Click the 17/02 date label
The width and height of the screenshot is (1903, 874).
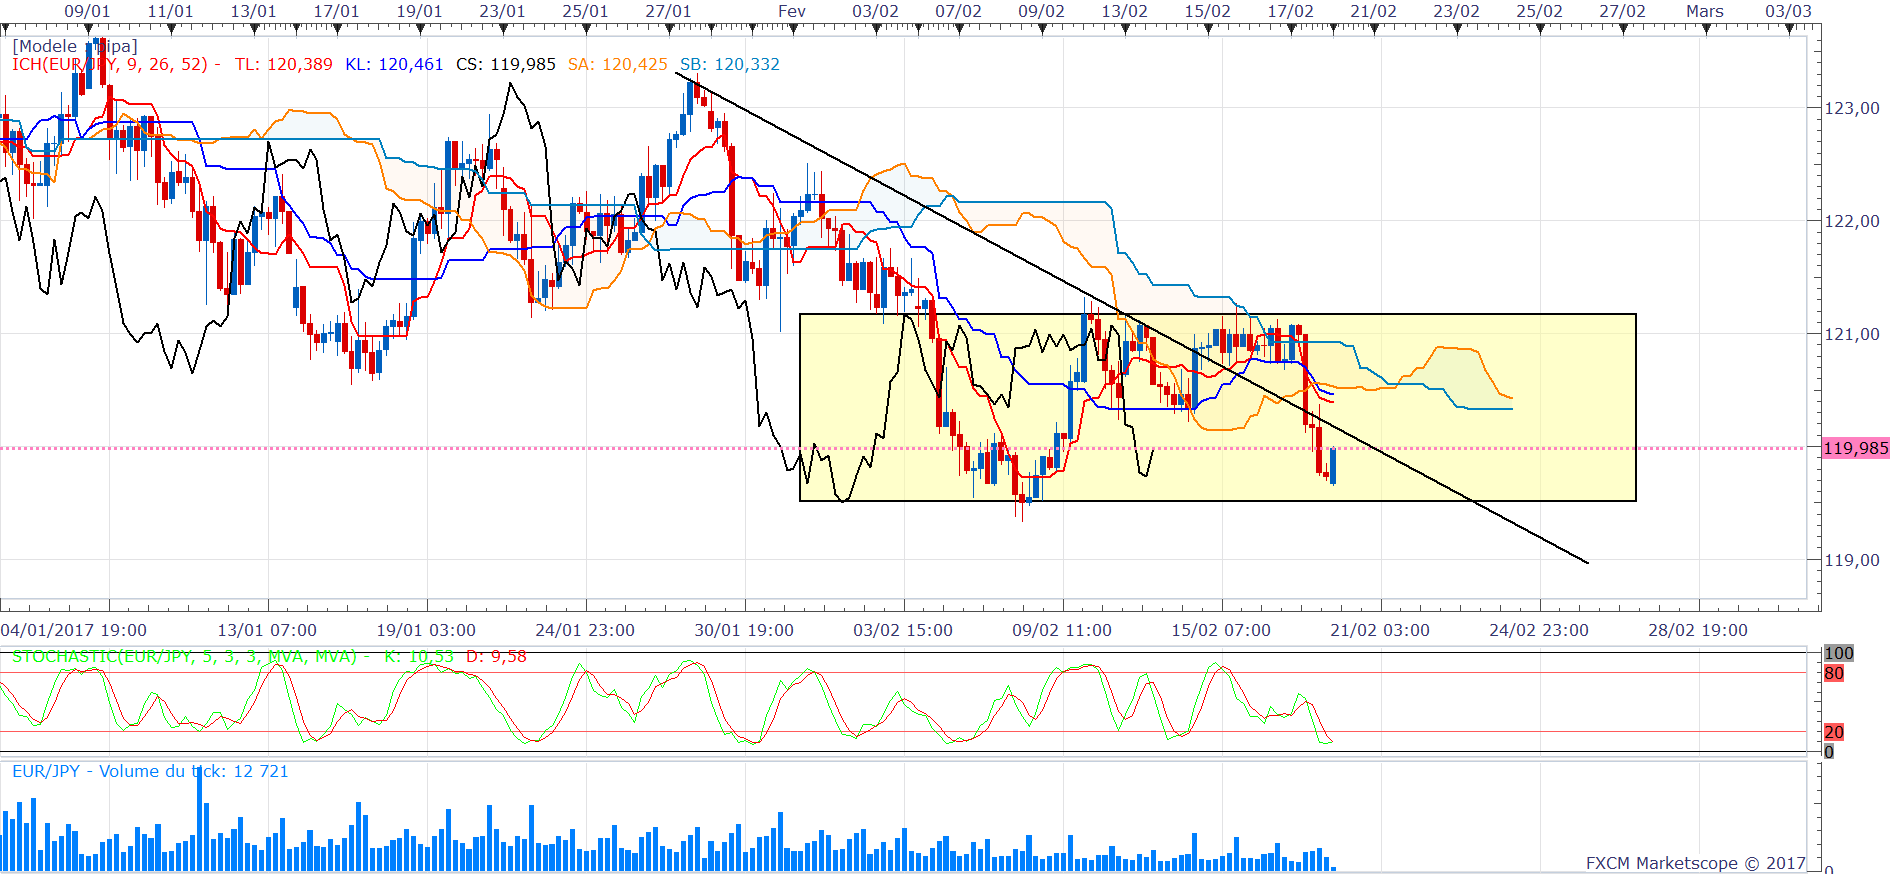(x=1290, y=11)
